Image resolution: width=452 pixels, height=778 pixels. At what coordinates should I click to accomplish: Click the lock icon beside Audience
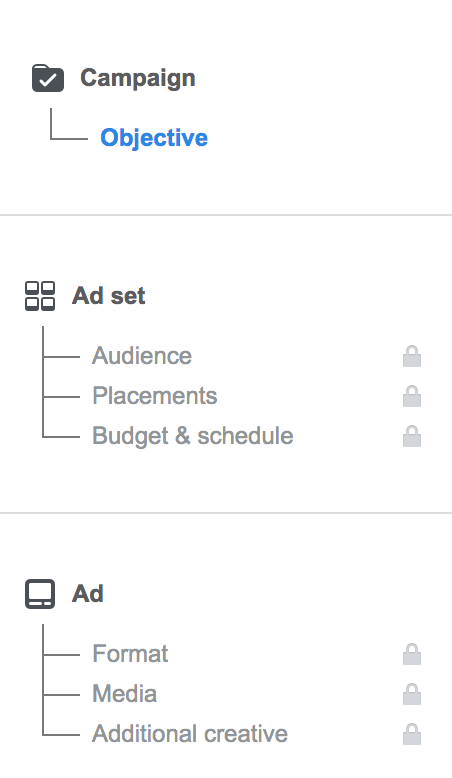click(412, 356)
